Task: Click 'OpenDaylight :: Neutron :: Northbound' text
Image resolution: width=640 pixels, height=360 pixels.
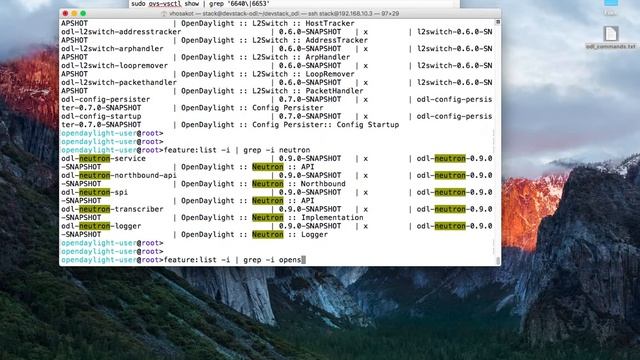Action: 263,184
